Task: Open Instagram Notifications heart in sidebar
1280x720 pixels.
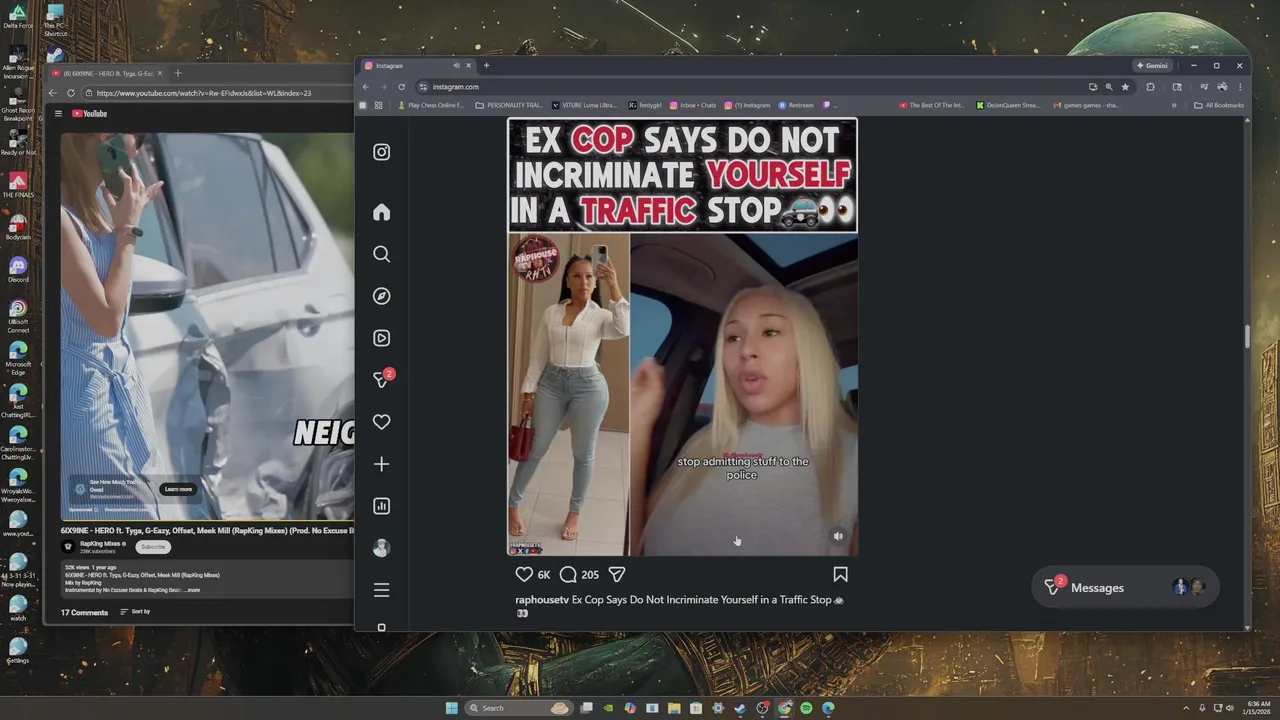Action: (381, 422)
